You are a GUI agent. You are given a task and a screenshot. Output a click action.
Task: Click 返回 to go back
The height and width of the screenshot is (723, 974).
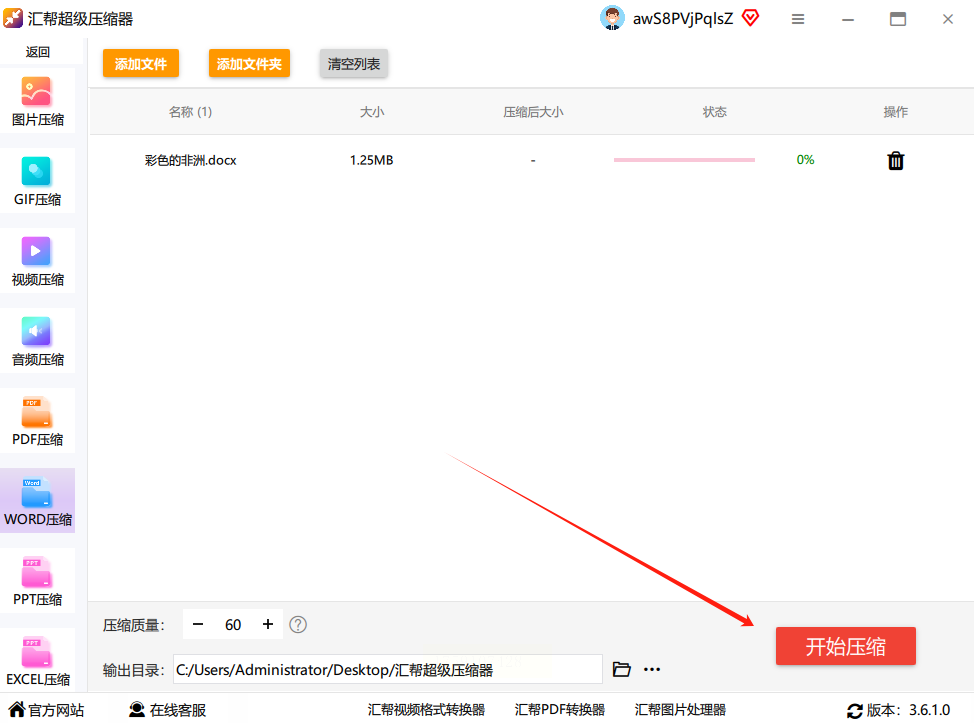[38, 52]
